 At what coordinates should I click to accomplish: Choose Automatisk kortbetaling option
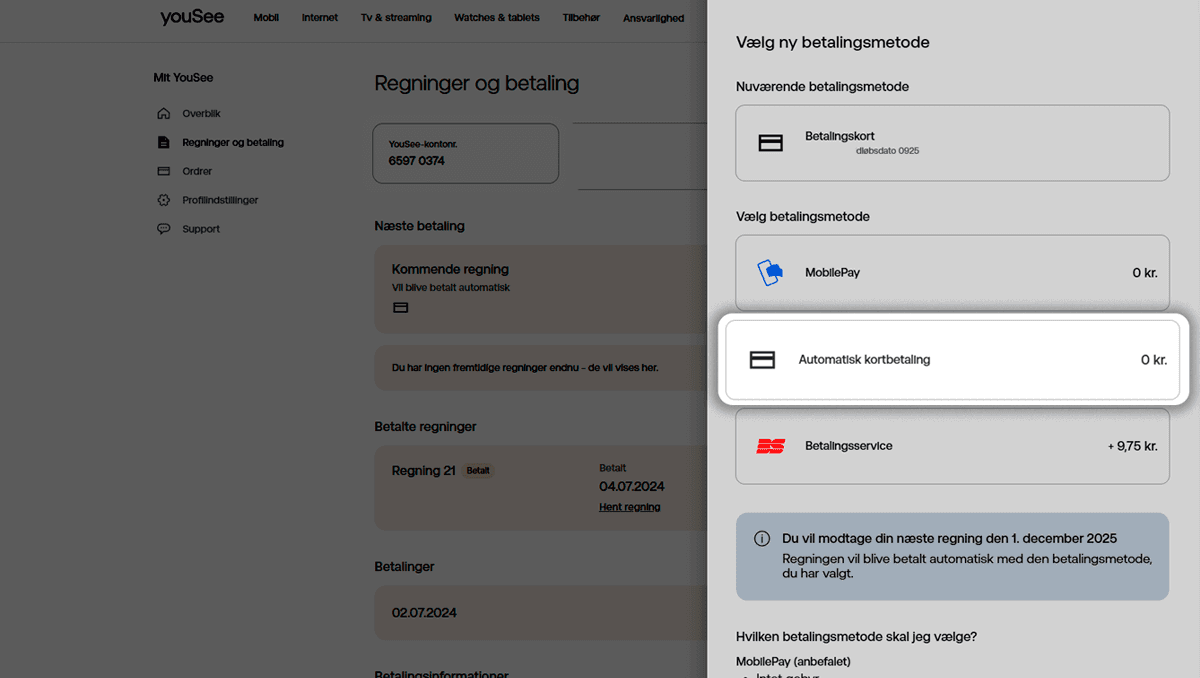[952, 360]
